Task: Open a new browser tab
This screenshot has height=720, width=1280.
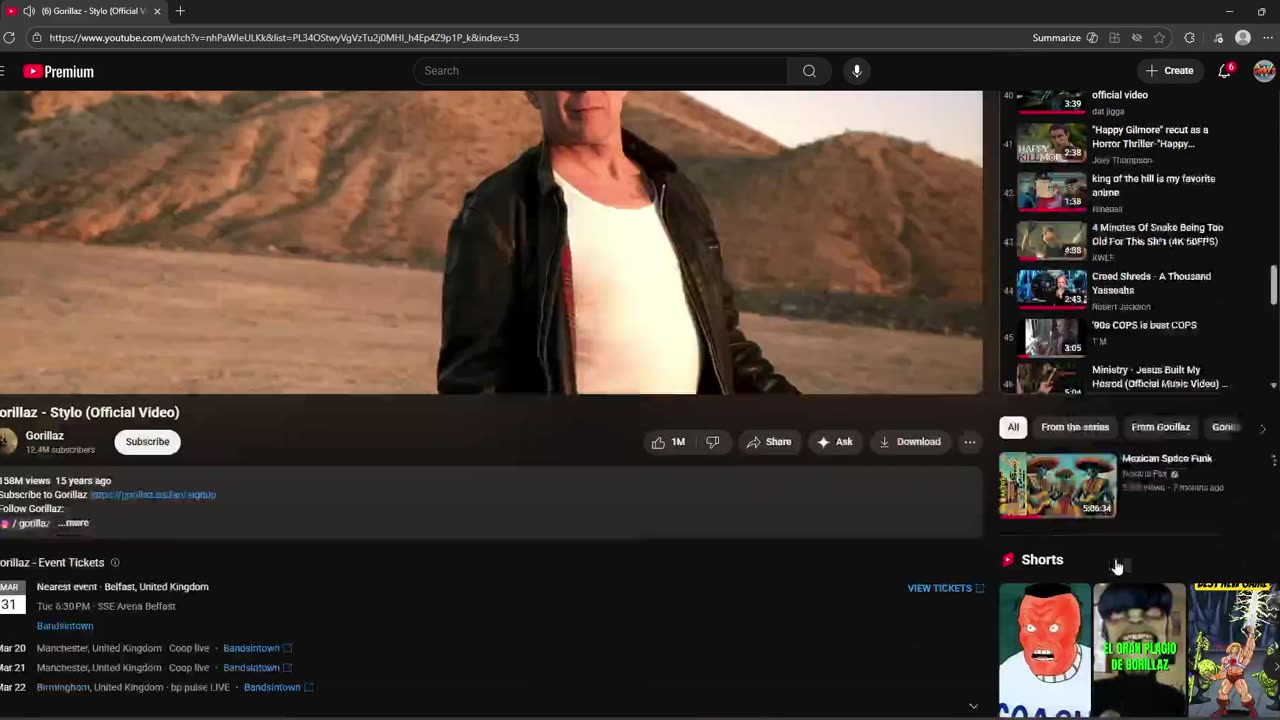Action: pyautogui.click(x=180, y=11)
